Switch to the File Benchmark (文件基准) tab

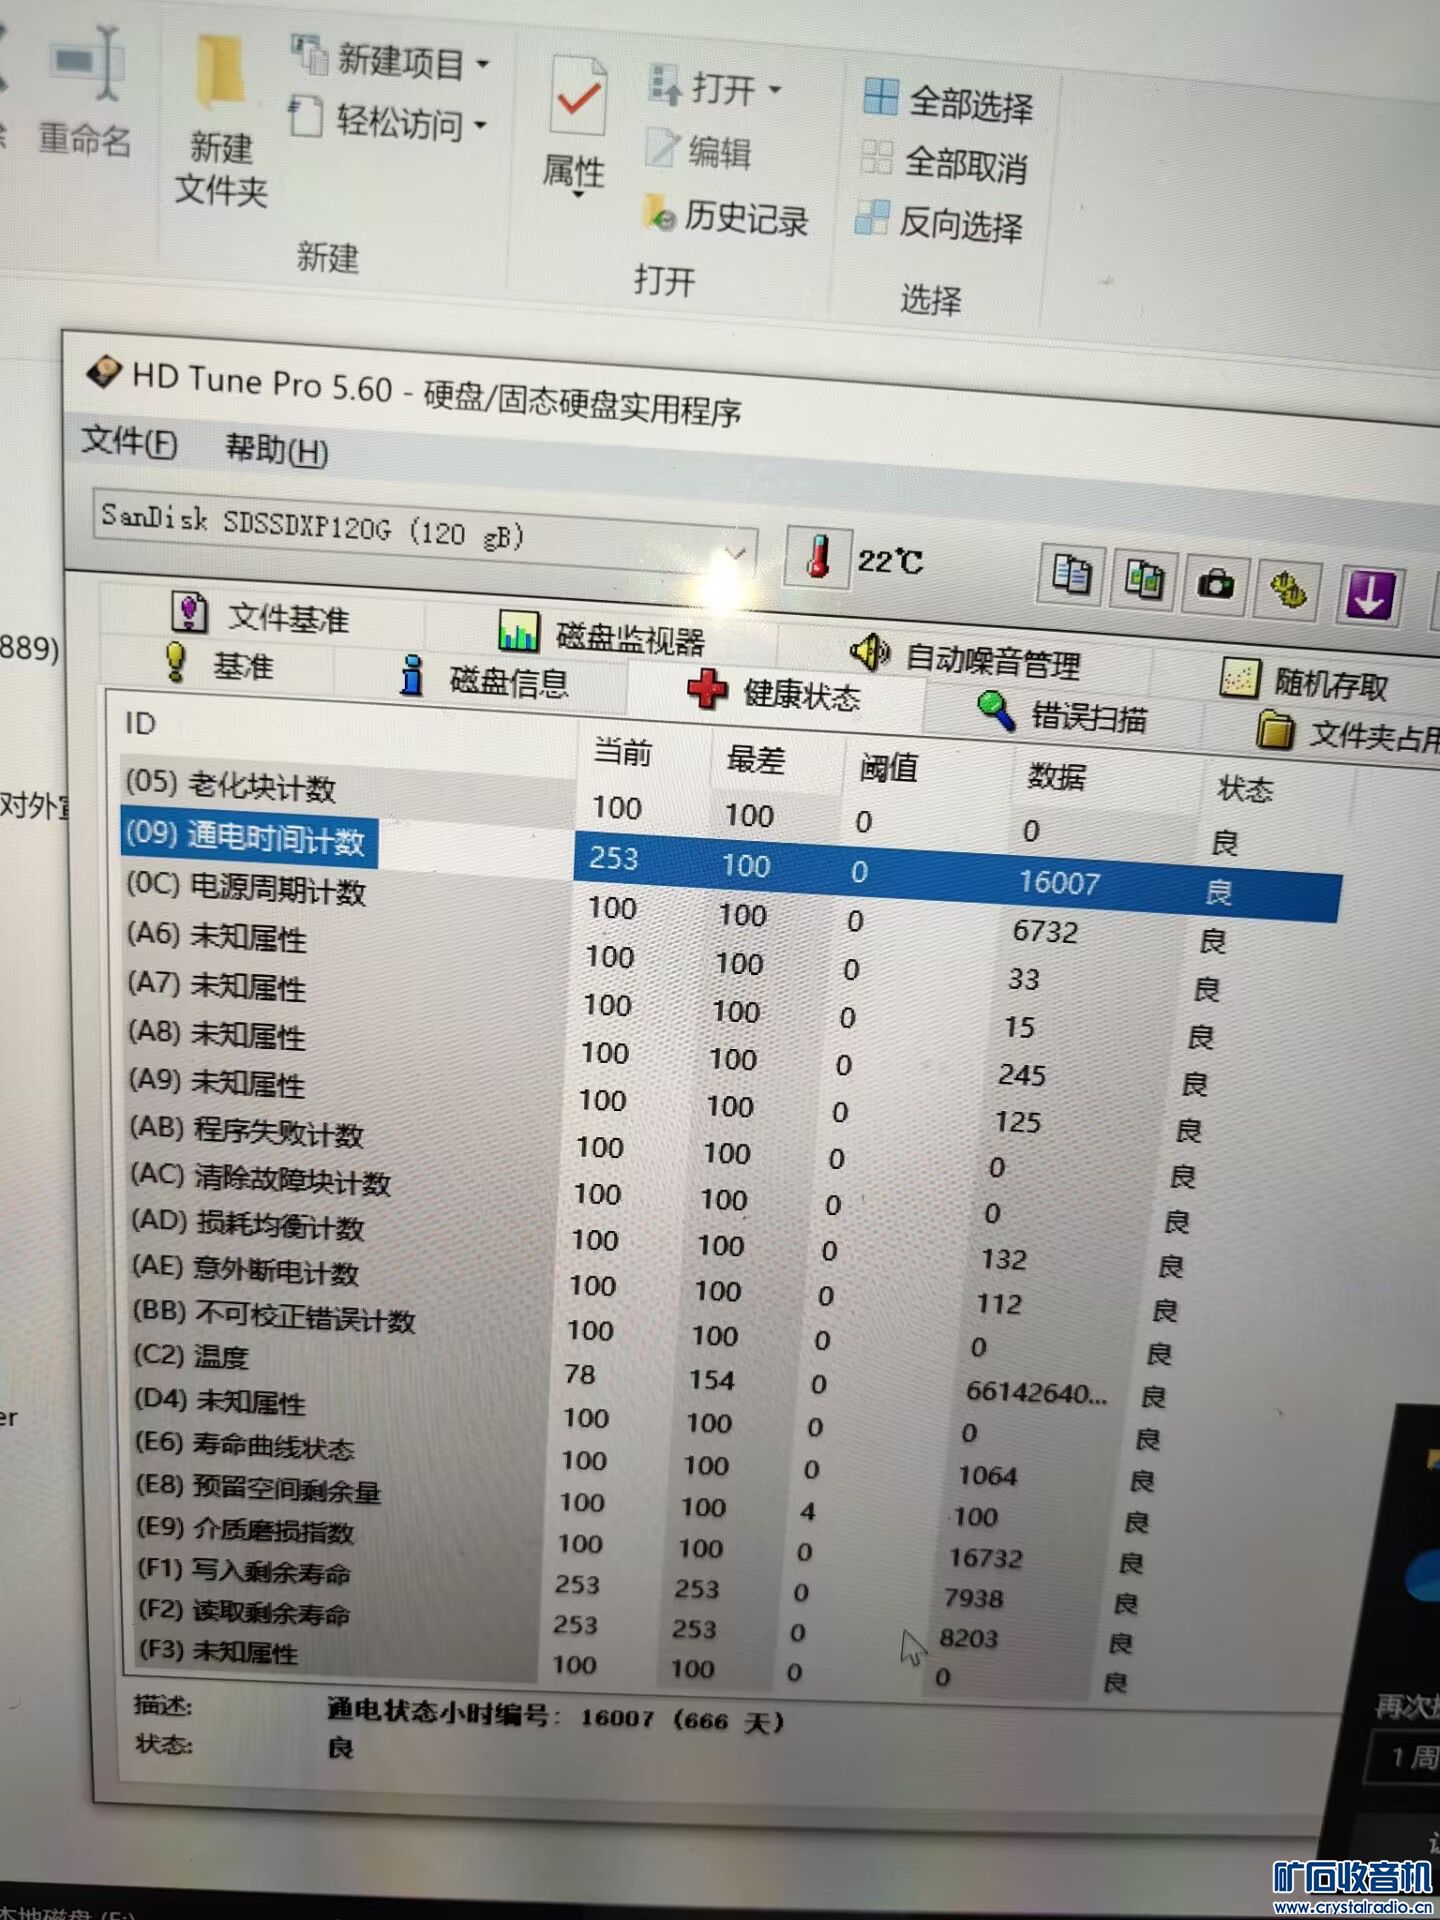point(262,614)
